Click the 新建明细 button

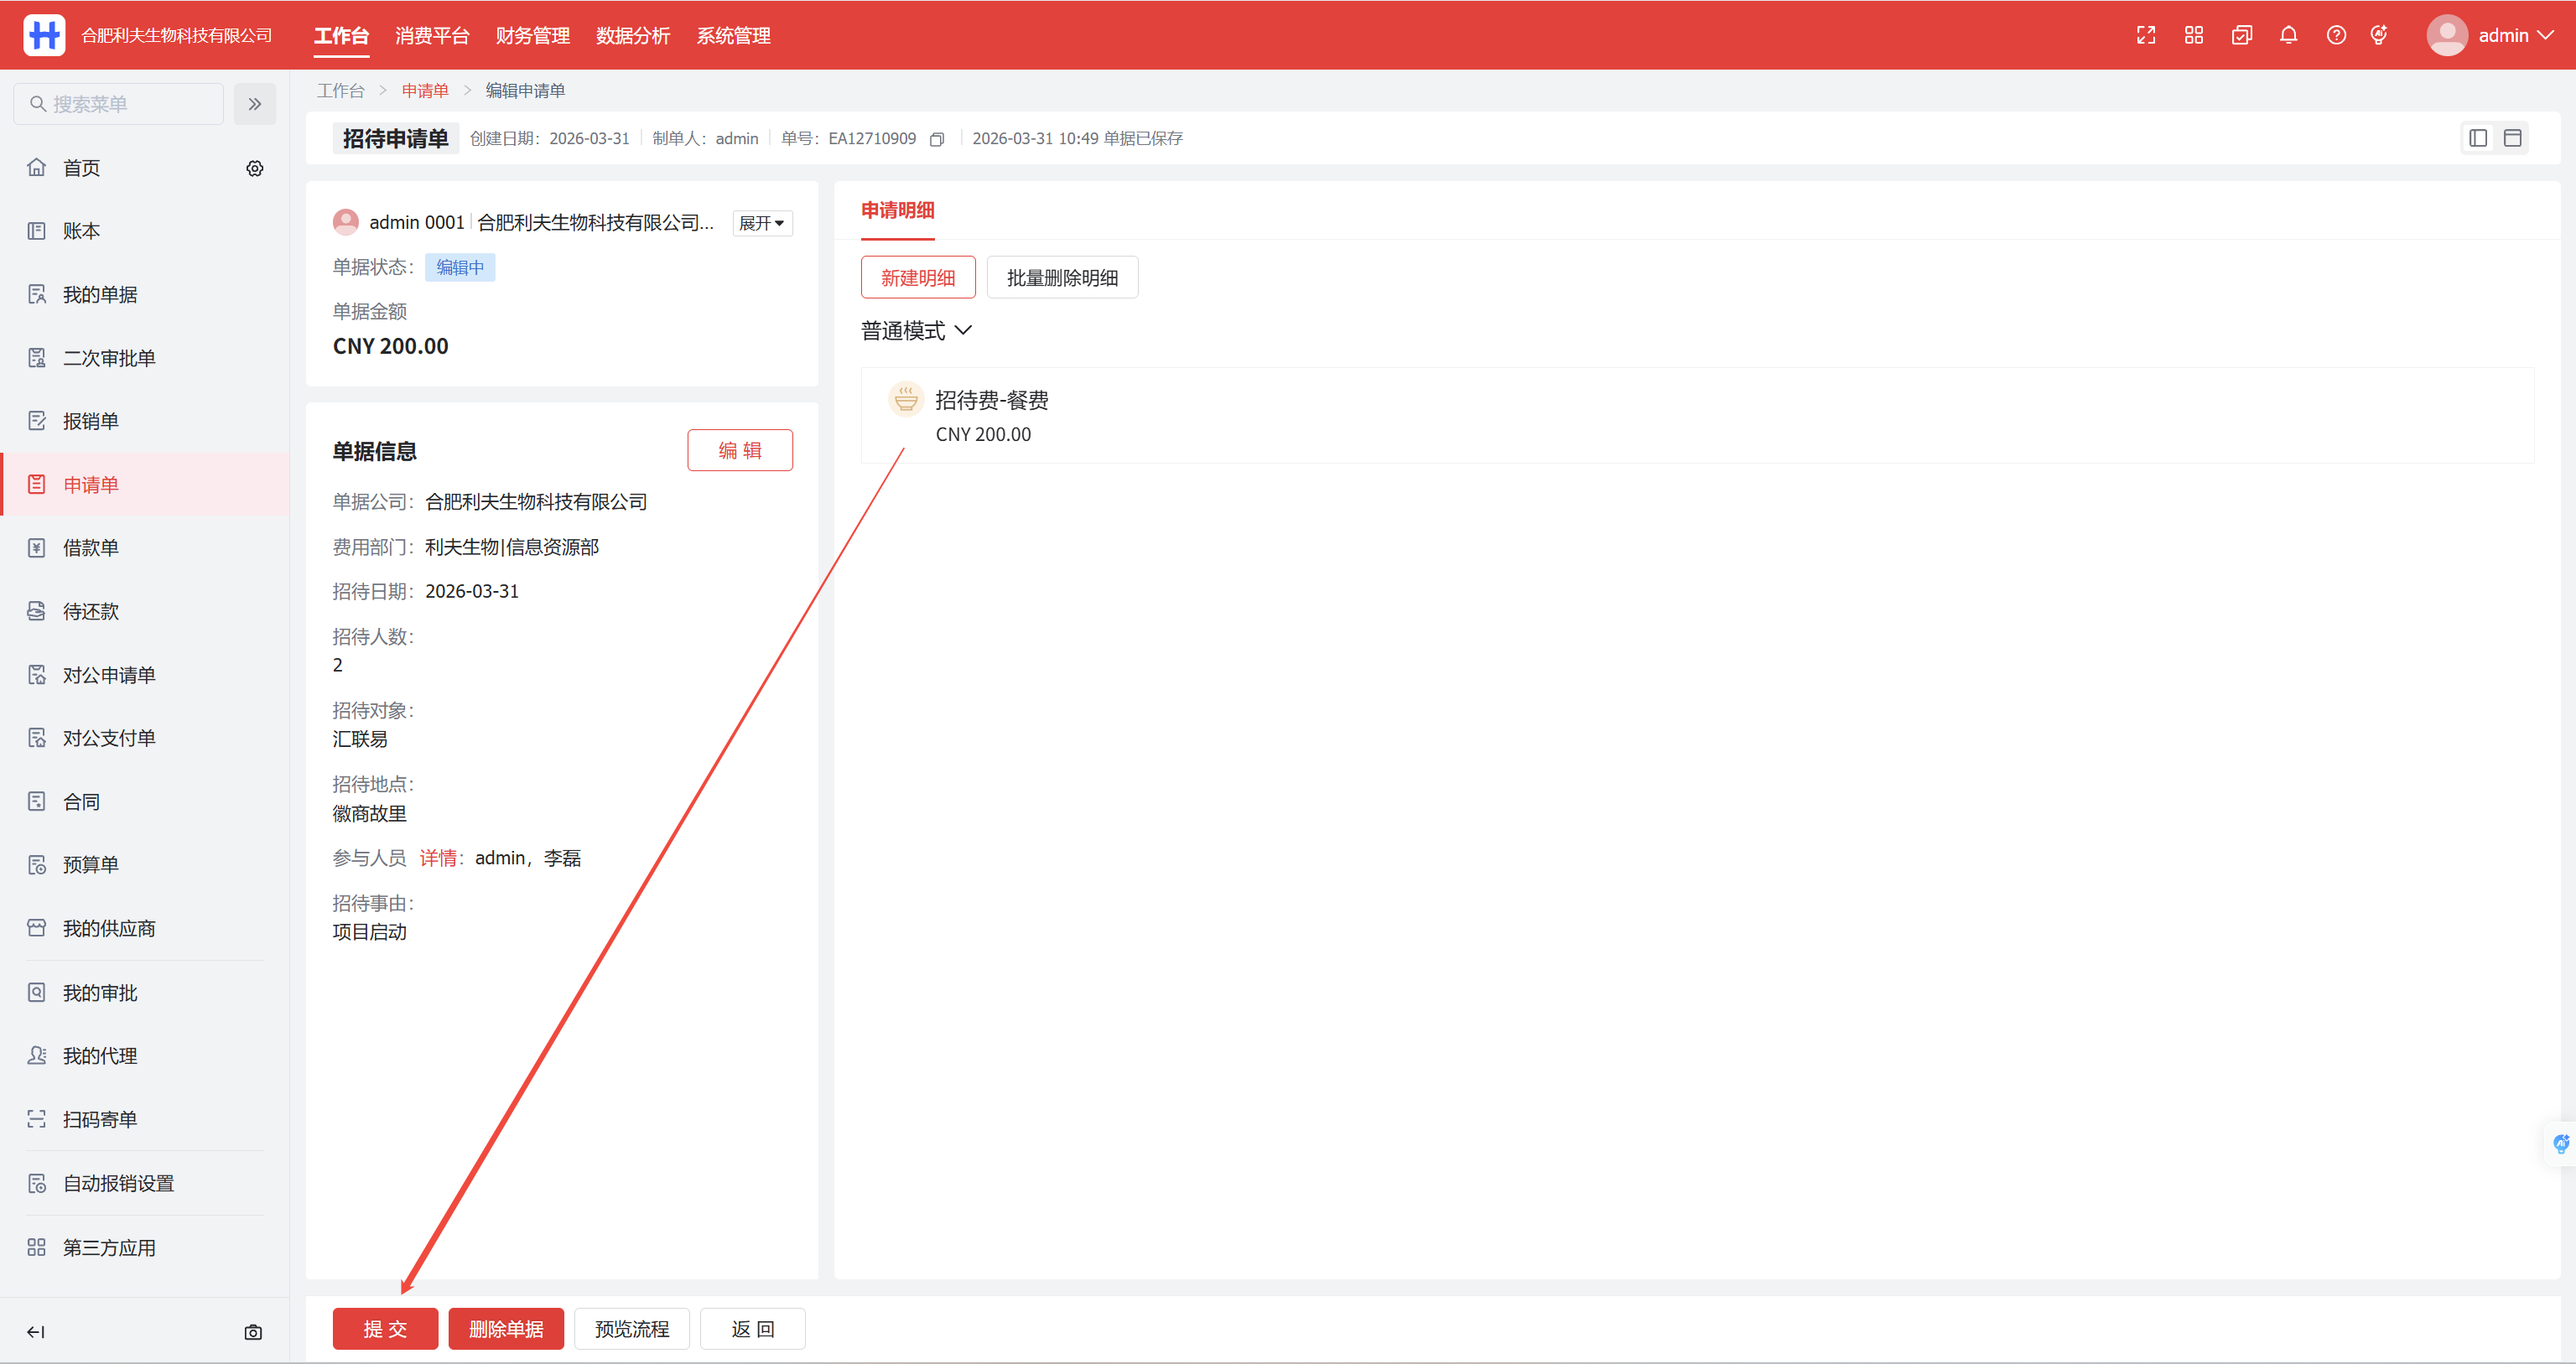(x=917, y=278)
